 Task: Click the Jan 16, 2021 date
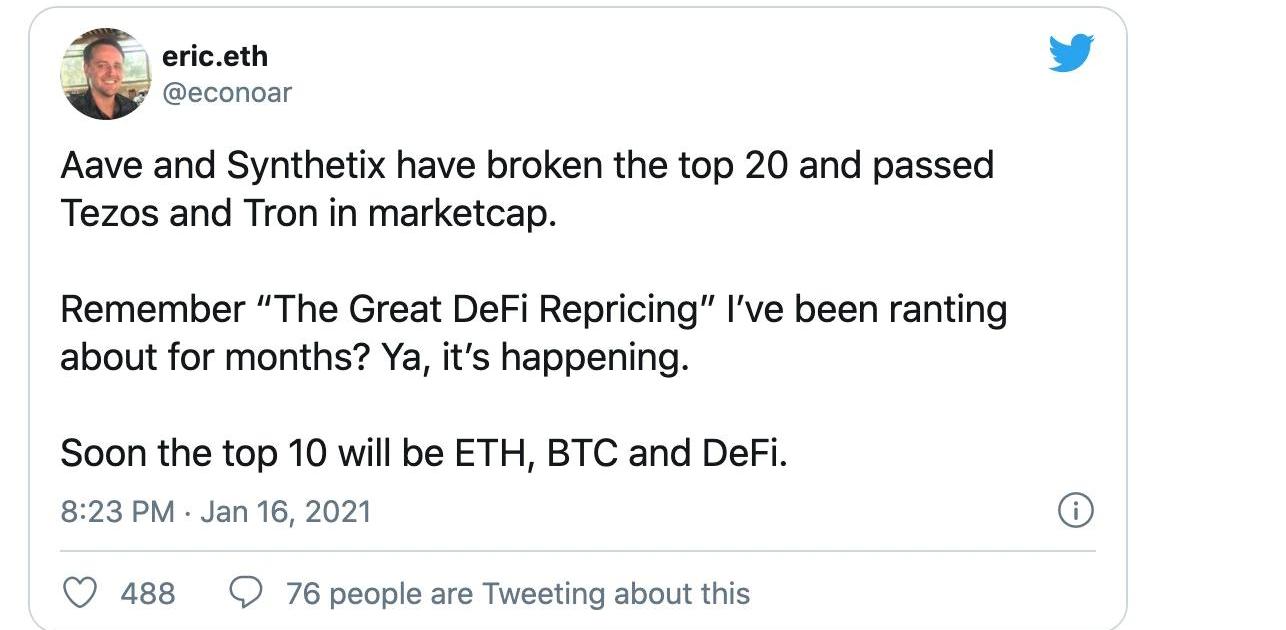tap(285, 512)
